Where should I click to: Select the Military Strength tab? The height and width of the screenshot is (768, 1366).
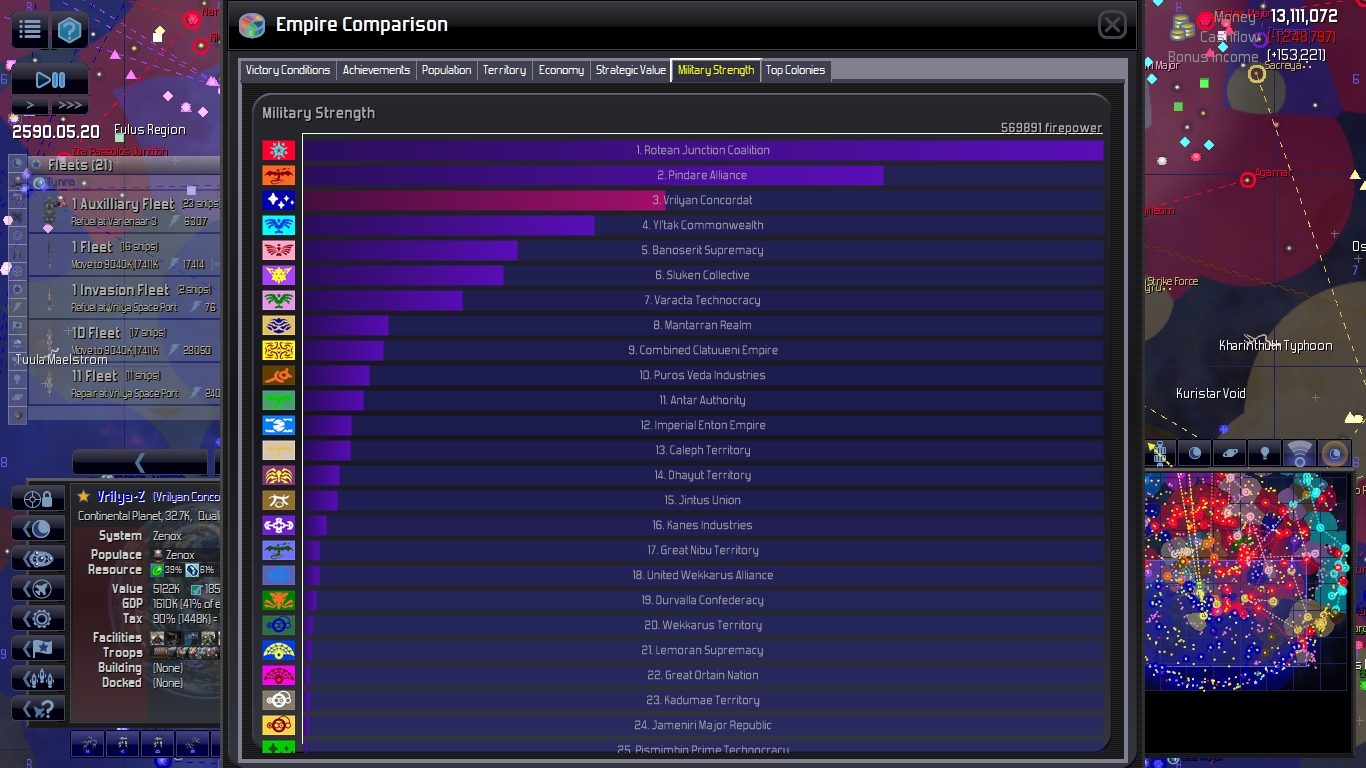click(716, 70)
